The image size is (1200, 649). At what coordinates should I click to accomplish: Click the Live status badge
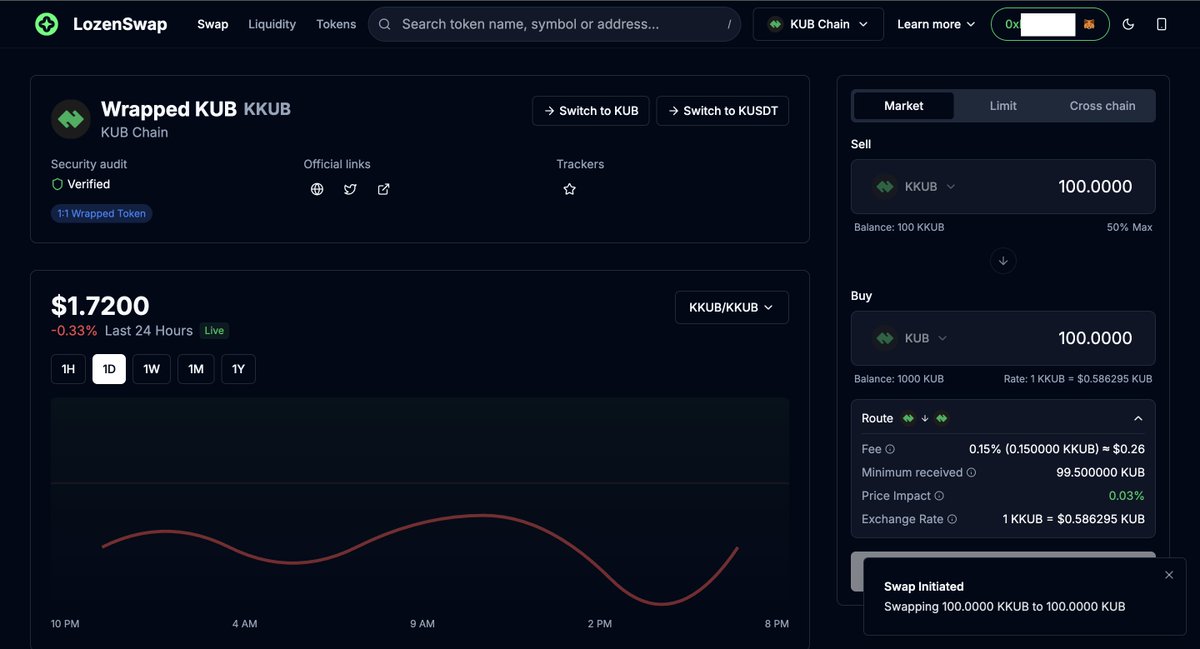tap(214, 331)
